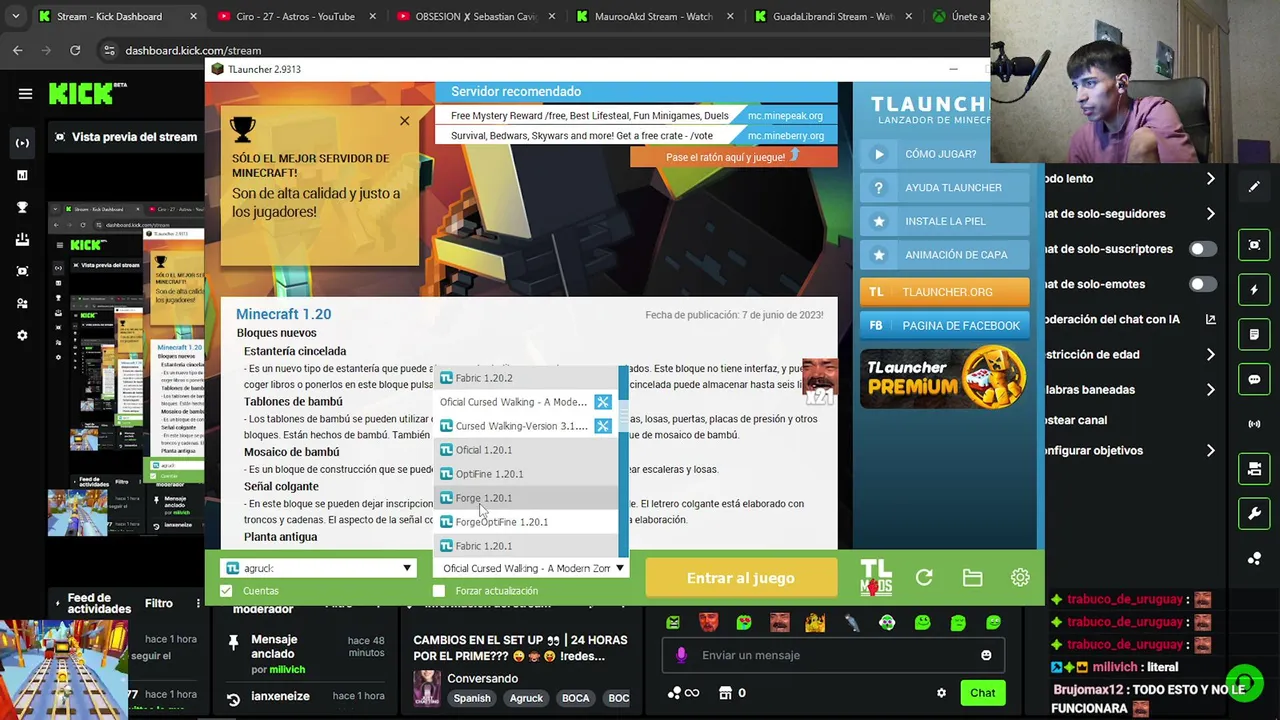Select ForgeOptiFine 1.20.1 in version list
This screenshot has width=1280, height=720.
pyautogui.click(x=526, y=522)
